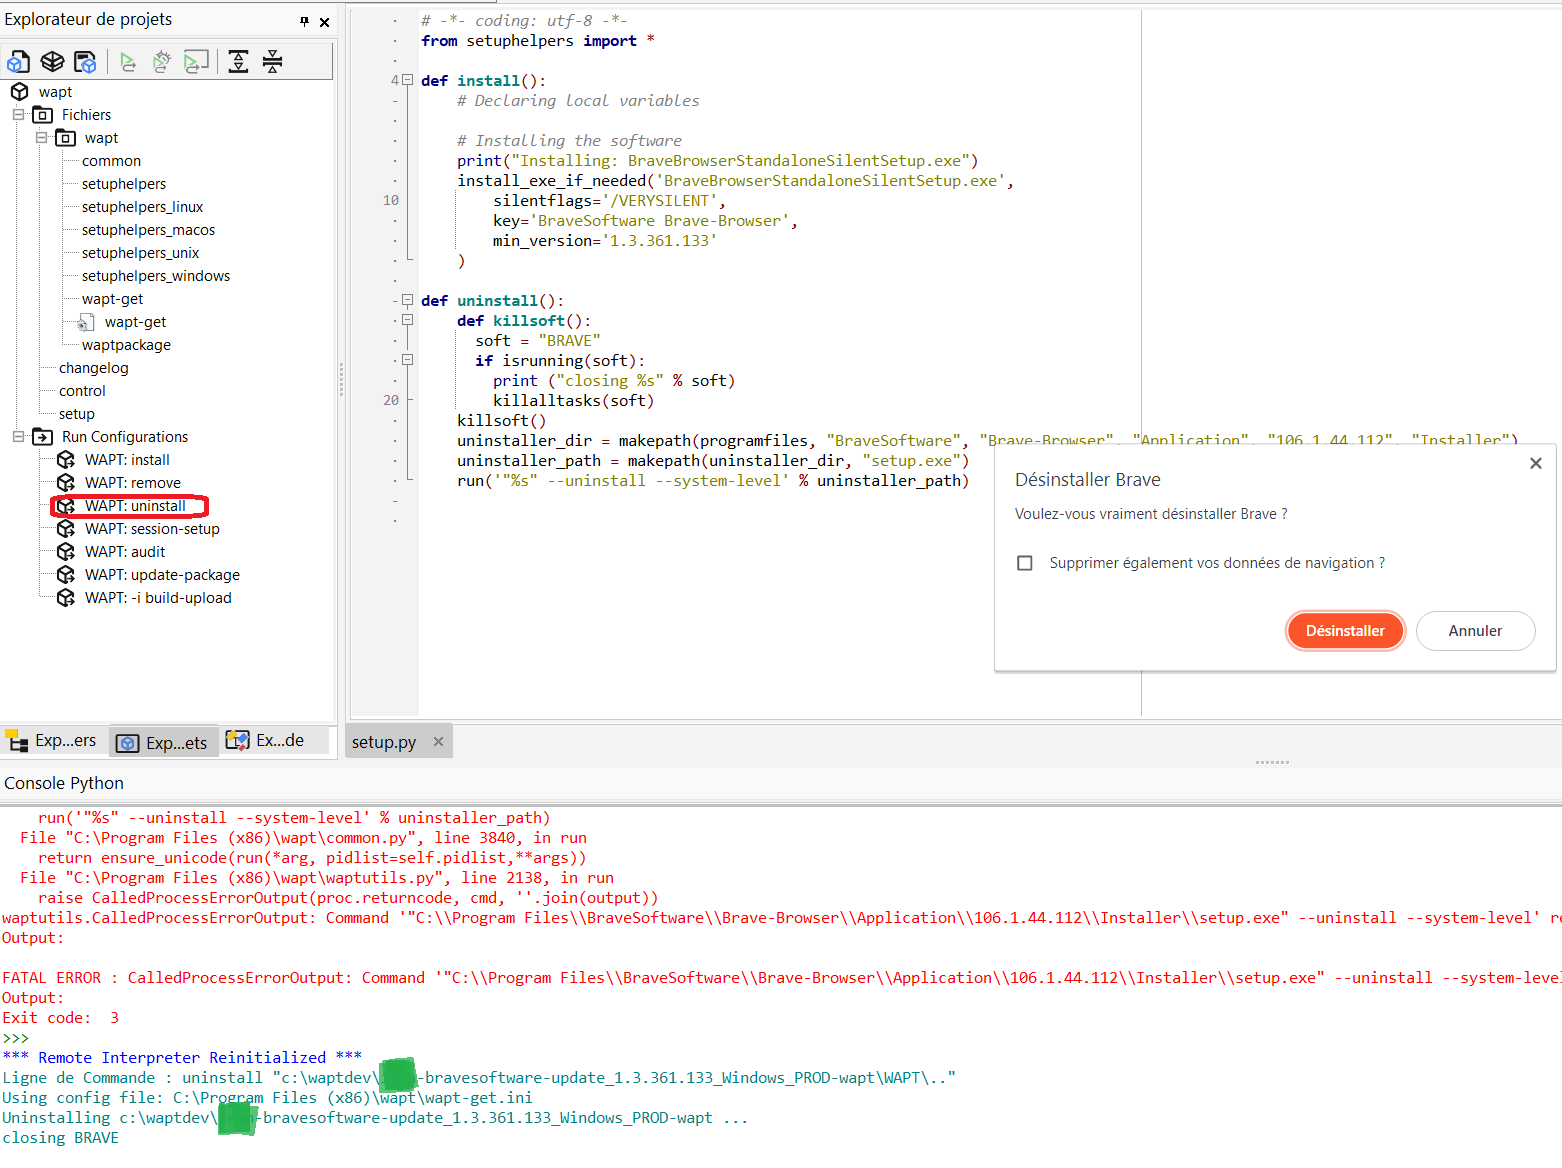Click the WAPT: -i build-upload icon

click(x=66, y=598)
